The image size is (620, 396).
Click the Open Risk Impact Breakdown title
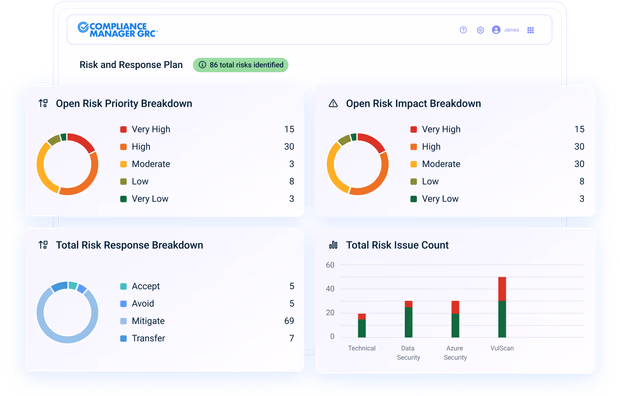pyautogui.click(x=414, y=103)
